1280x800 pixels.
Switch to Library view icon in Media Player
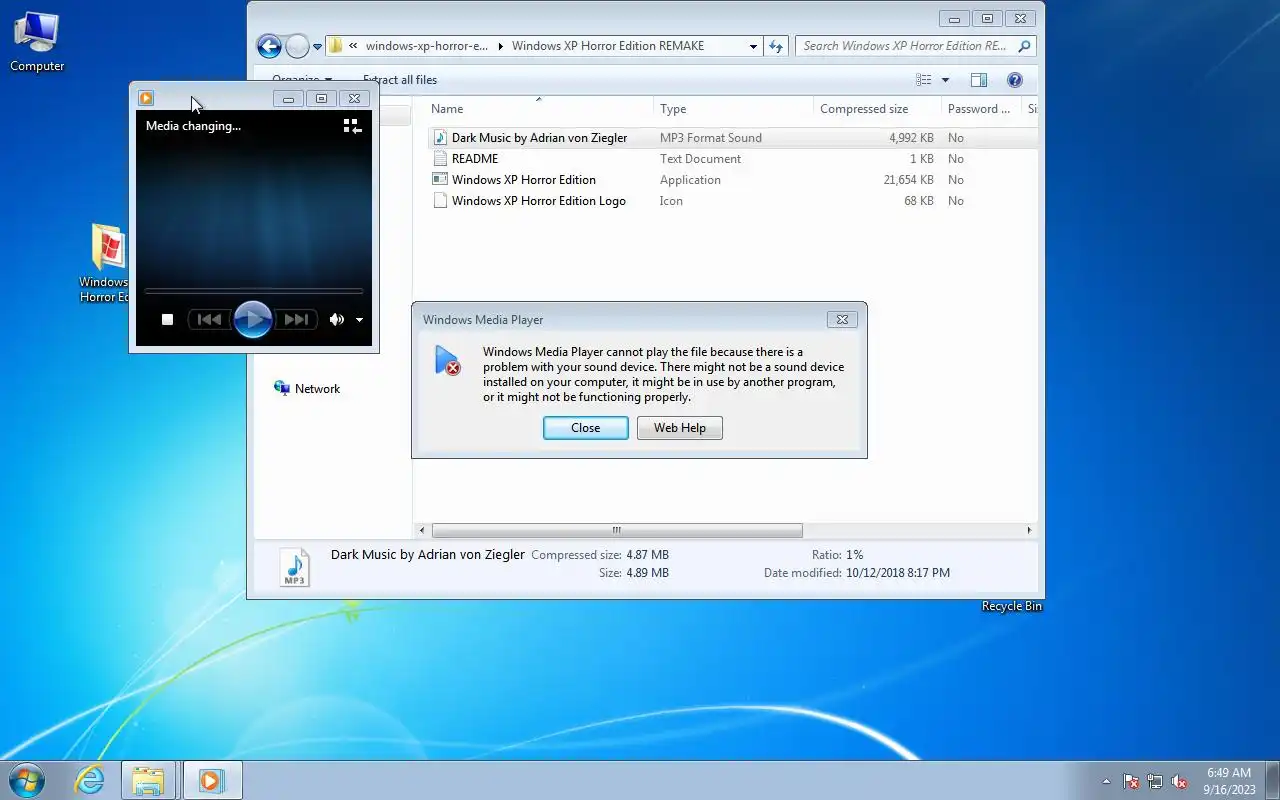(x=352, y=126)
